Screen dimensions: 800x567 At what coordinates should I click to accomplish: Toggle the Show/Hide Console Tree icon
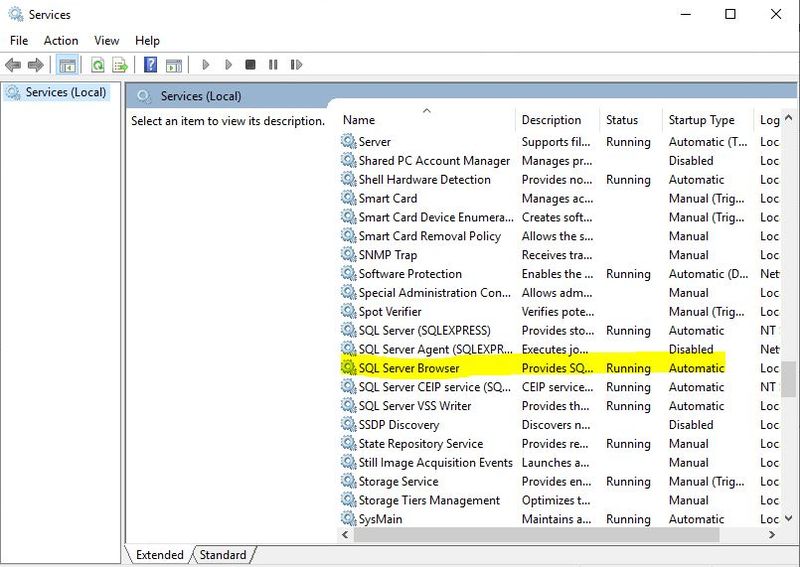pyautogui.click(x=67, y=65)
